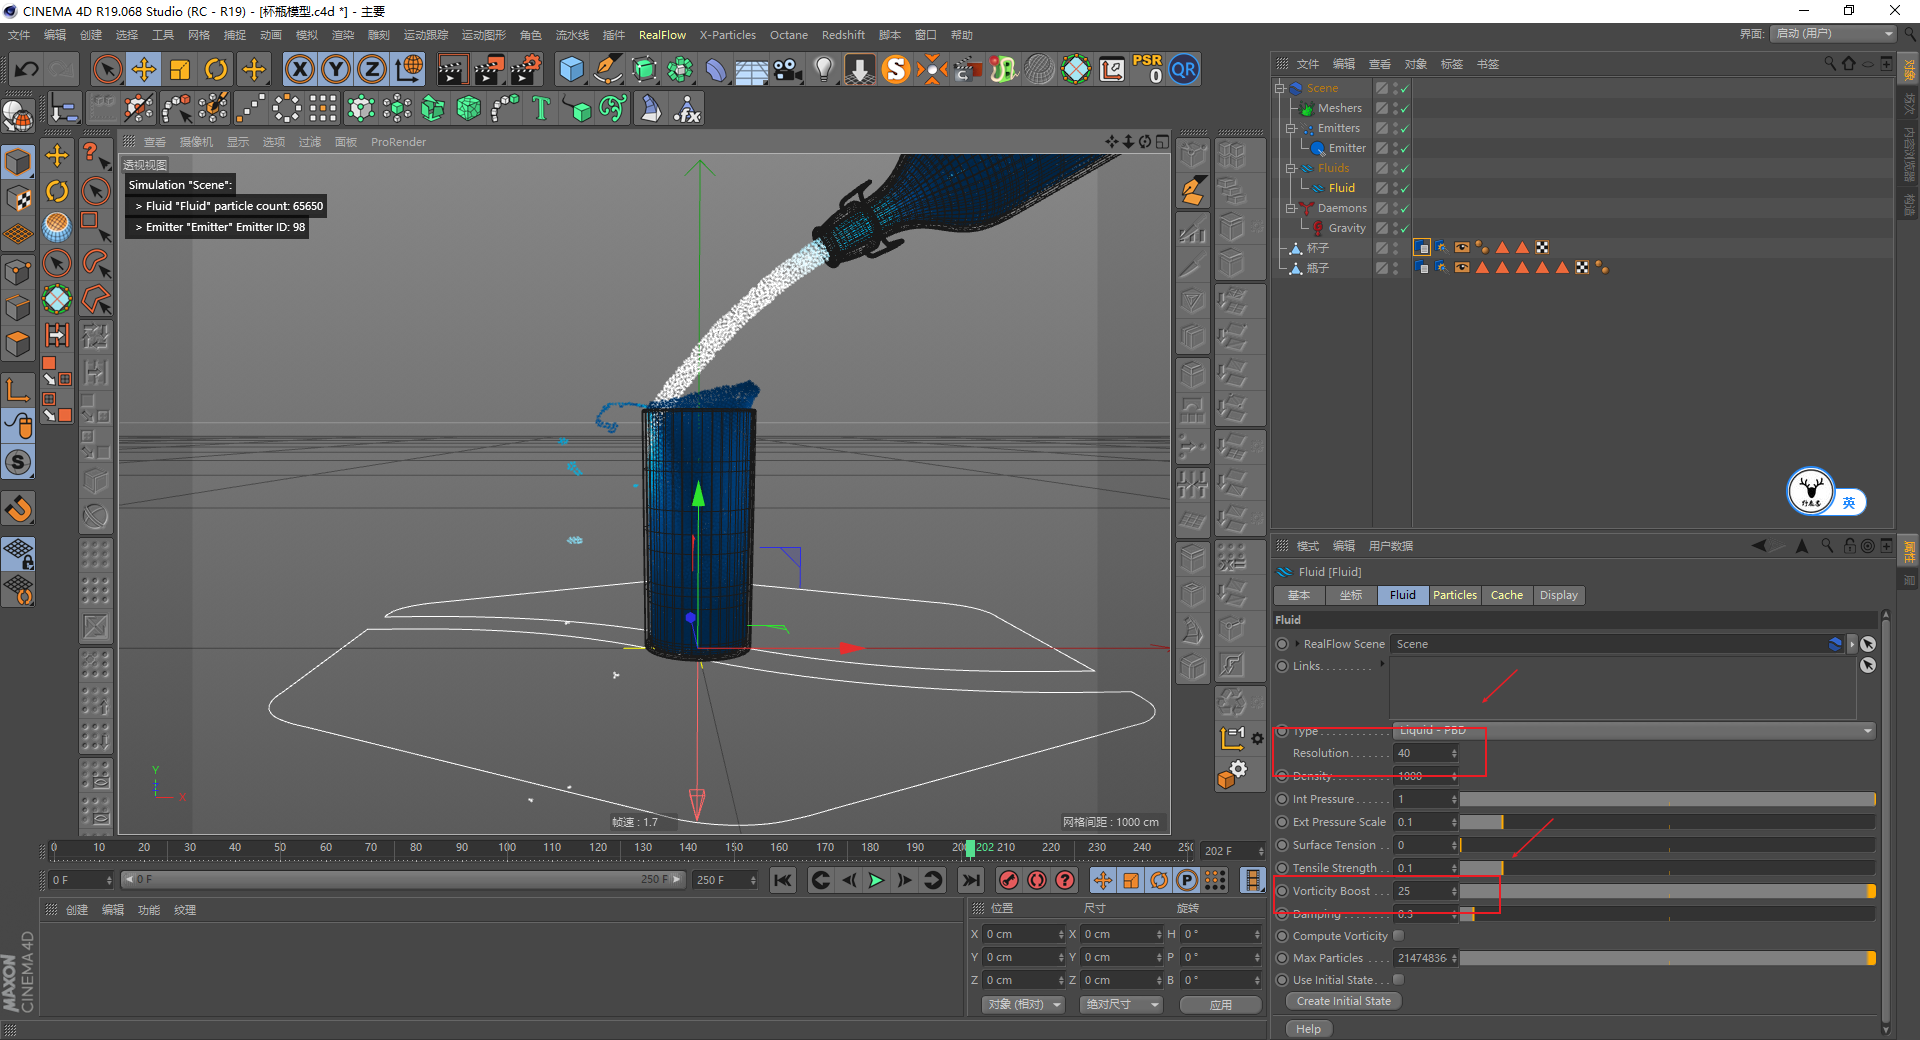Collapse the Emitters group in object tree
The width and height of the screenshot is (1920, 1040).
click(x=1291, y=128)
